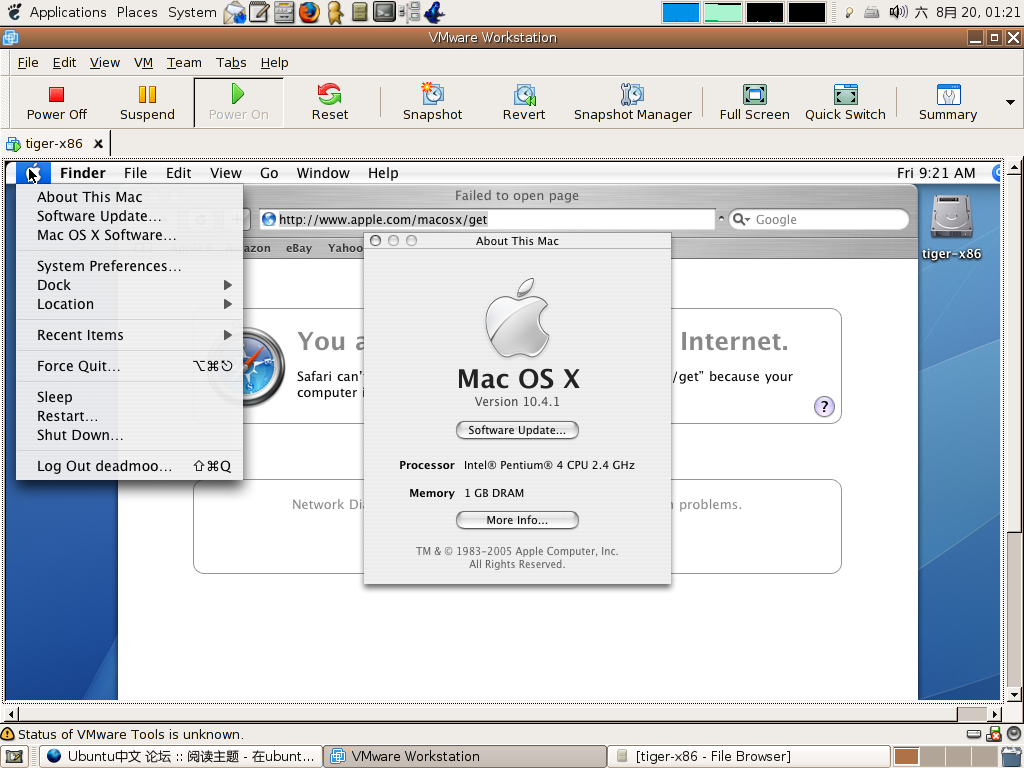Open the mail client launcher icon
Image resolution: width=1024 pixels, height=768 pixels.
point(234,12)
